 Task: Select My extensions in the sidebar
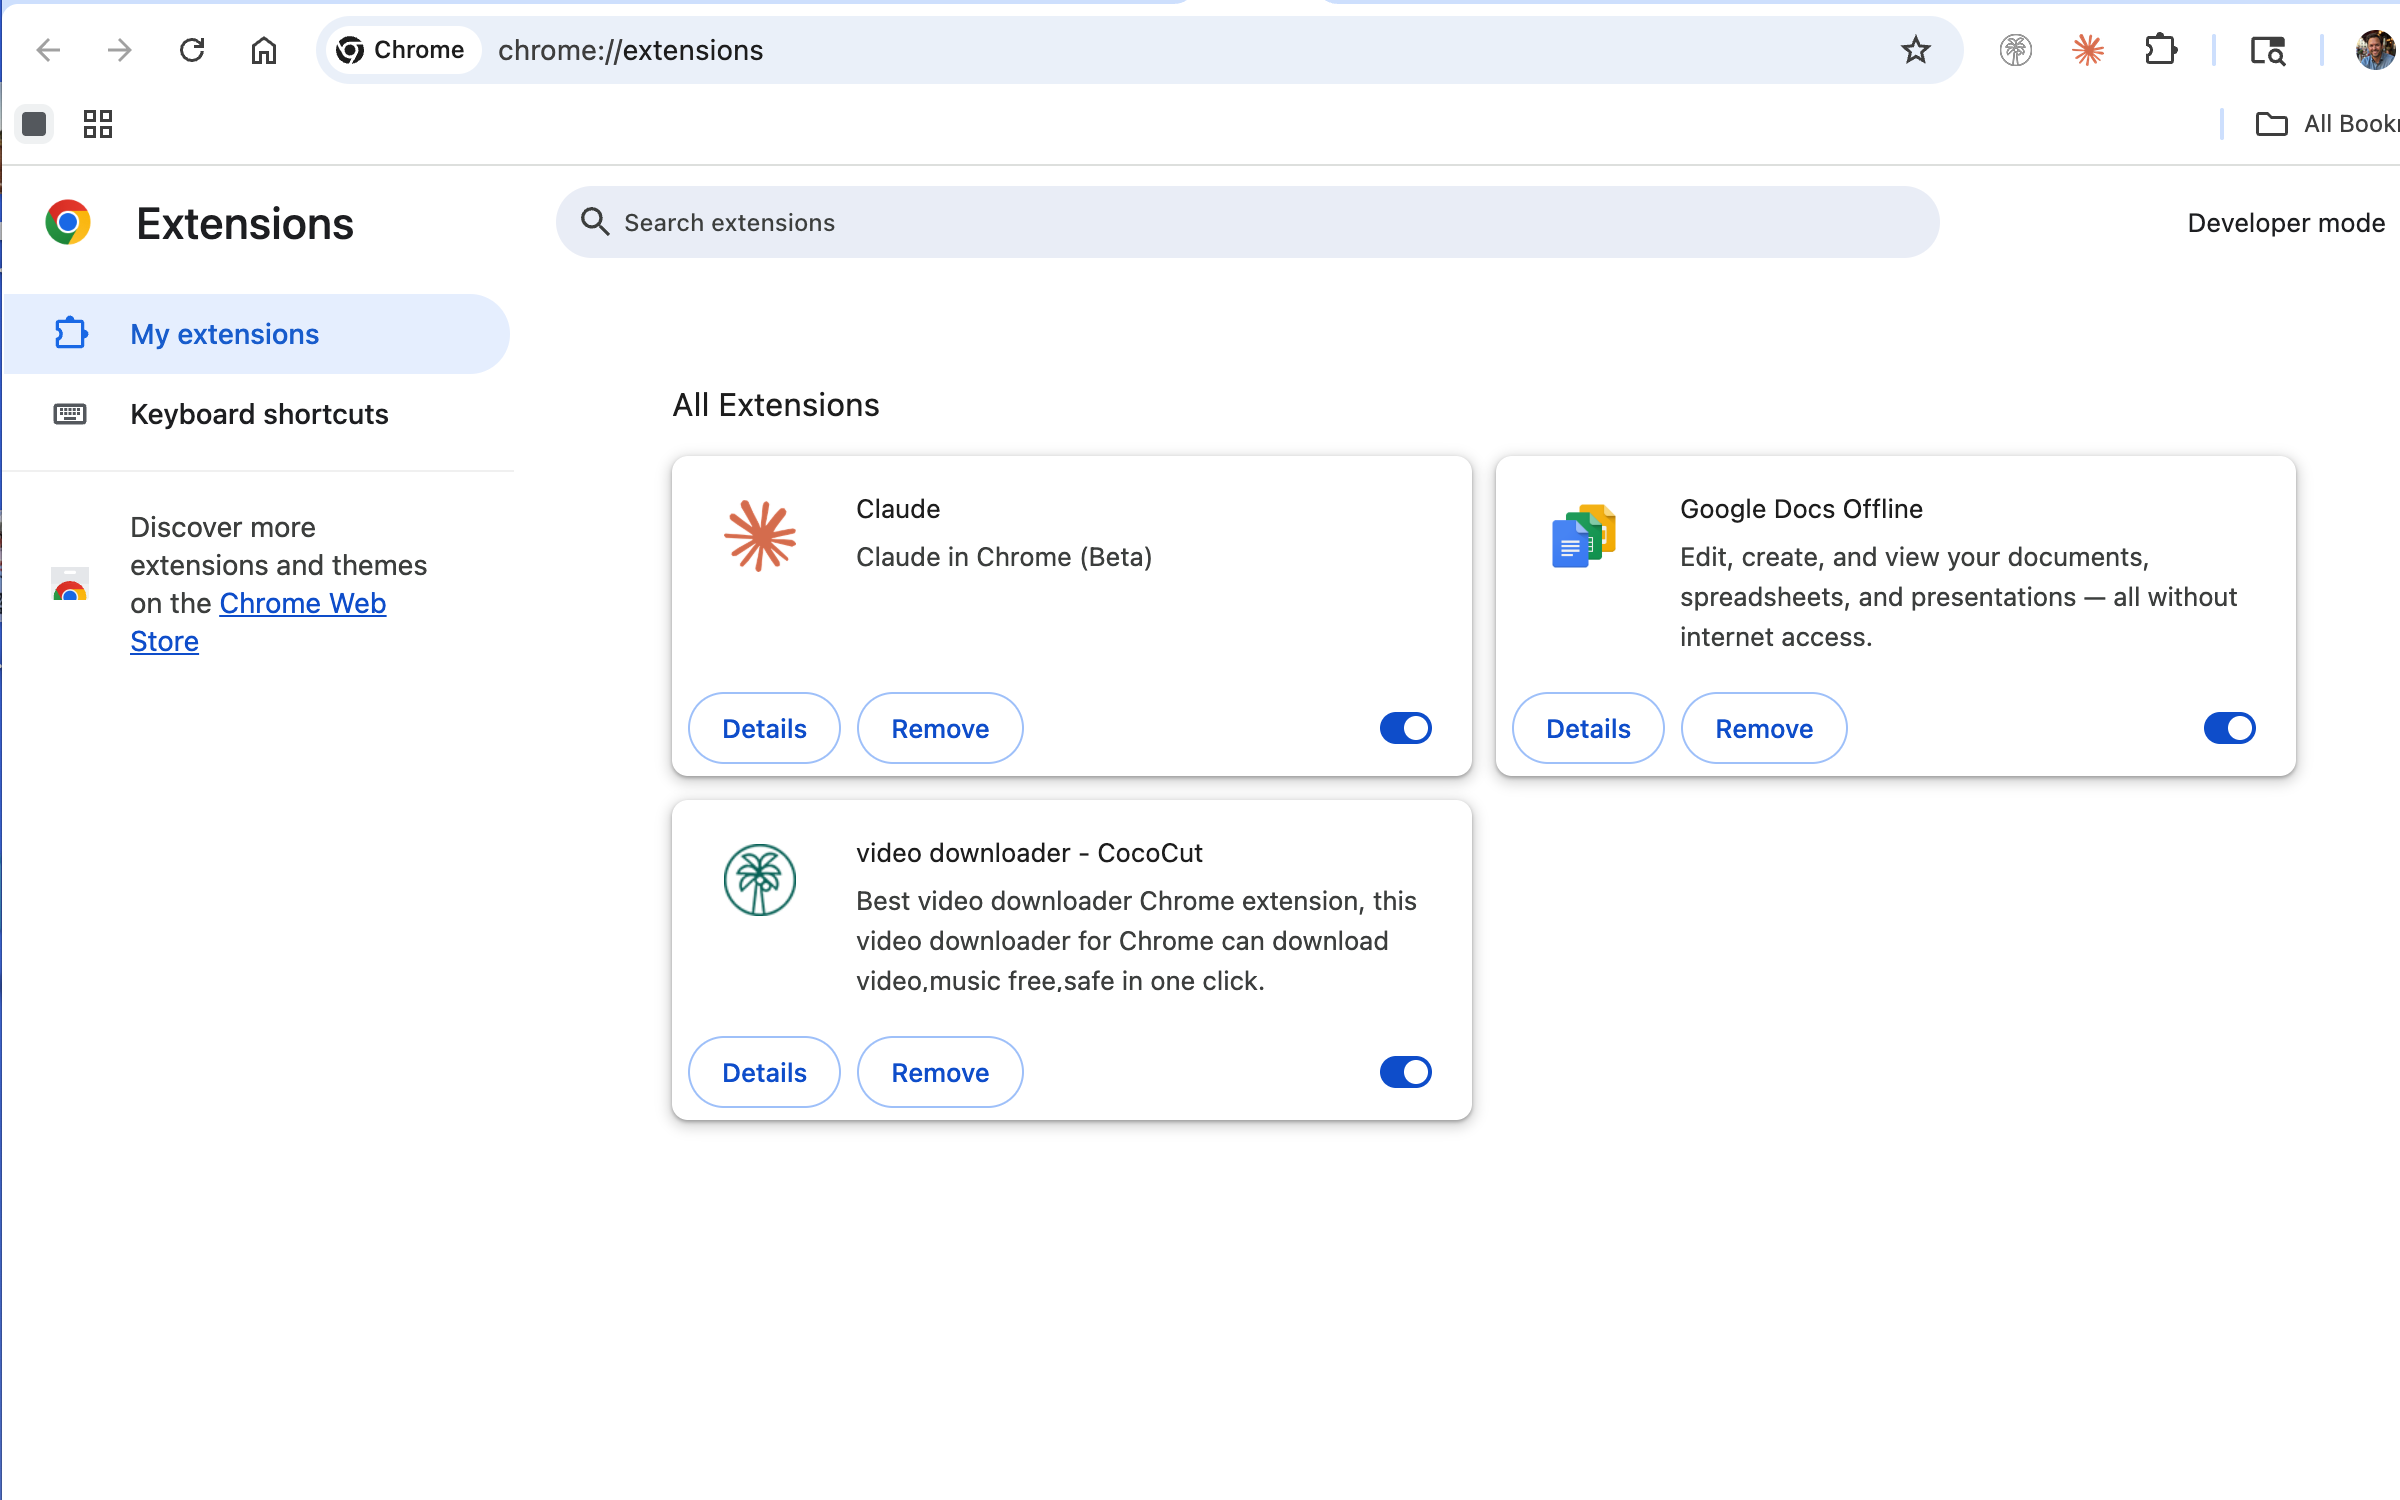257,334
